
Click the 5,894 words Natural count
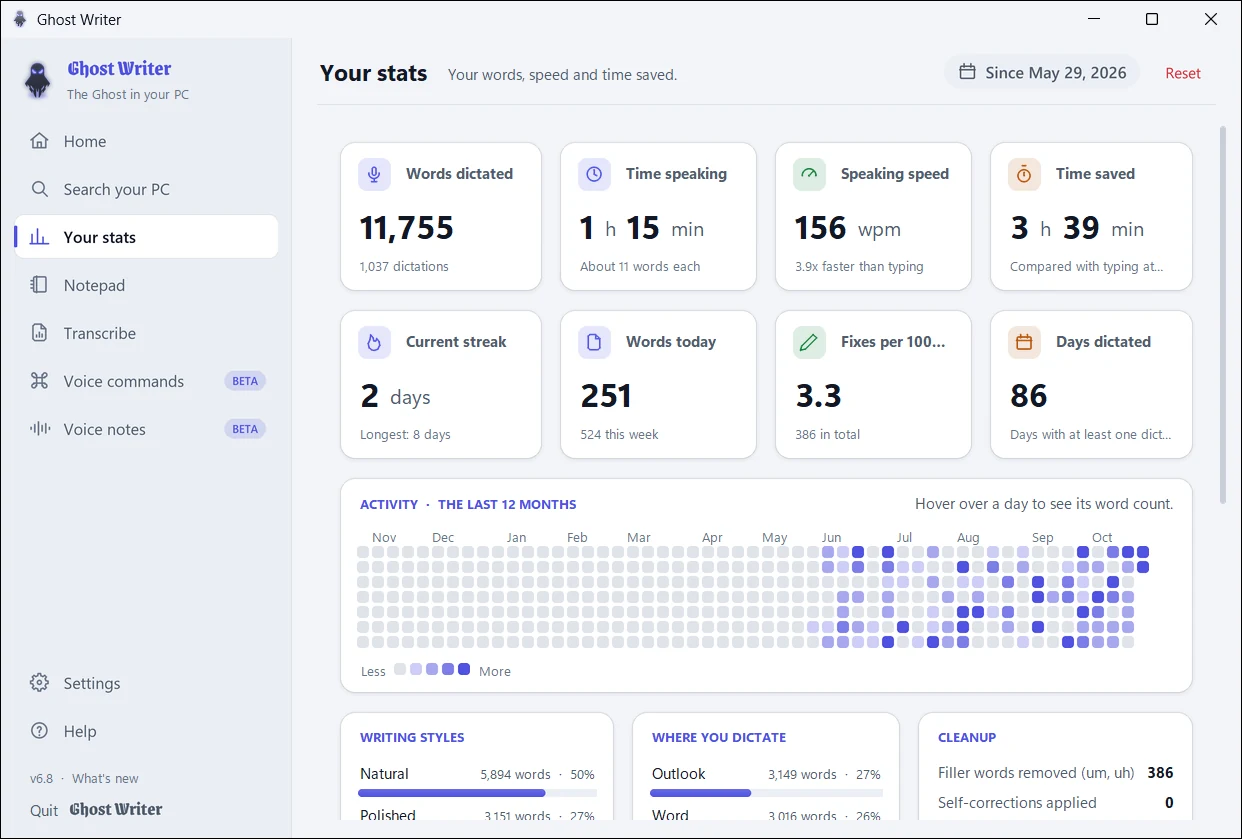click(x=515, y=775)
